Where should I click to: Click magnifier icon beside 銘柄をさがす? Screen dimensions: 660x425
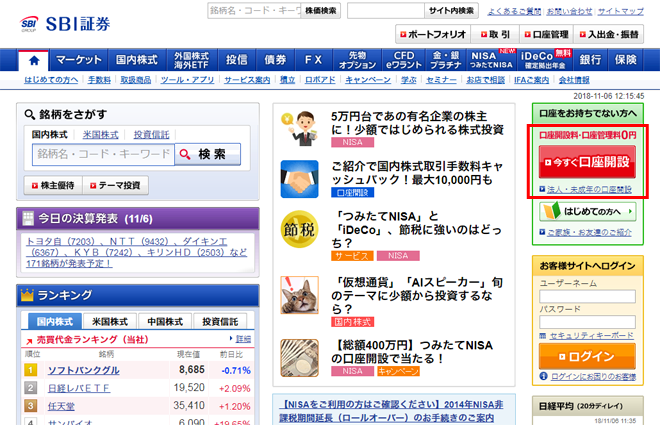(29, 114)
